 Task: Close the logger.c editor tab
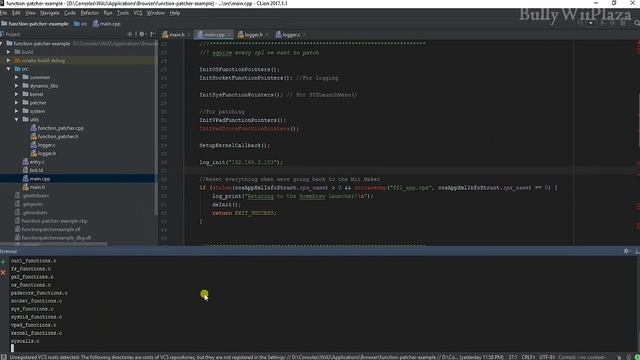(x=304, y=35)
